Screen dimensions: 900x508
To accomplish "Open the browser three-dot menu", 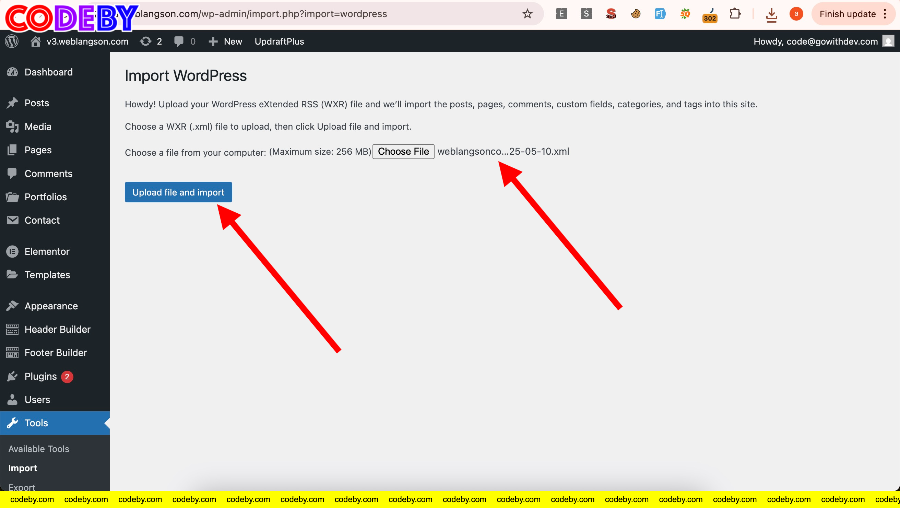I will (885, 14).
